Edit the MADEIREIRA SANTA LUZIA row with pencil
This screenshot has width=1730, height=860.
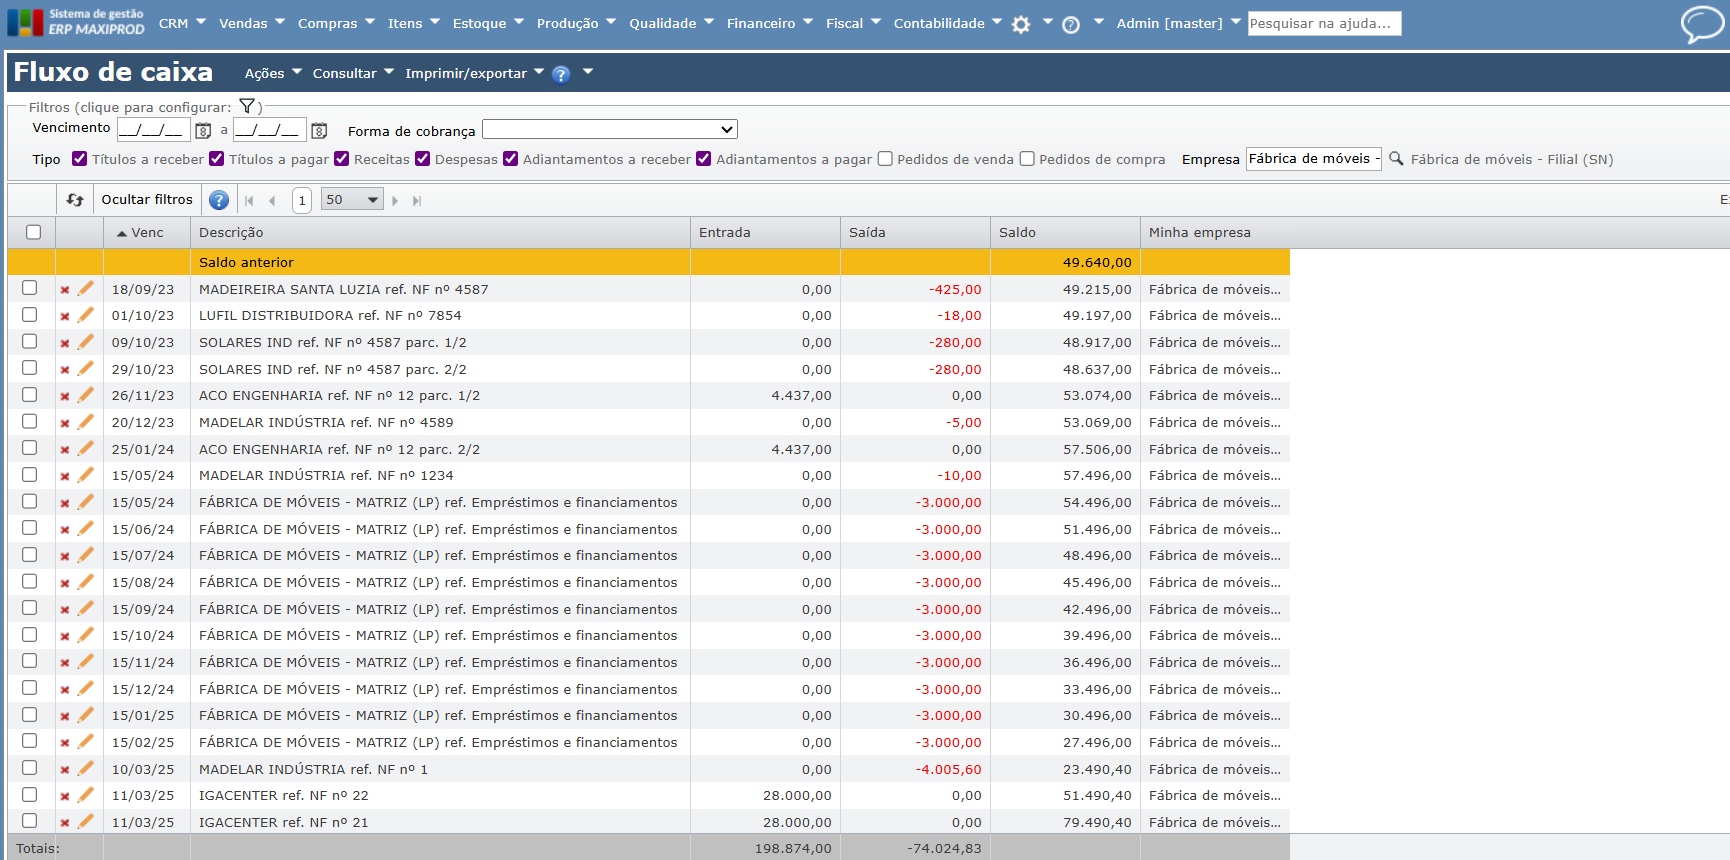[x=86, y=289]
